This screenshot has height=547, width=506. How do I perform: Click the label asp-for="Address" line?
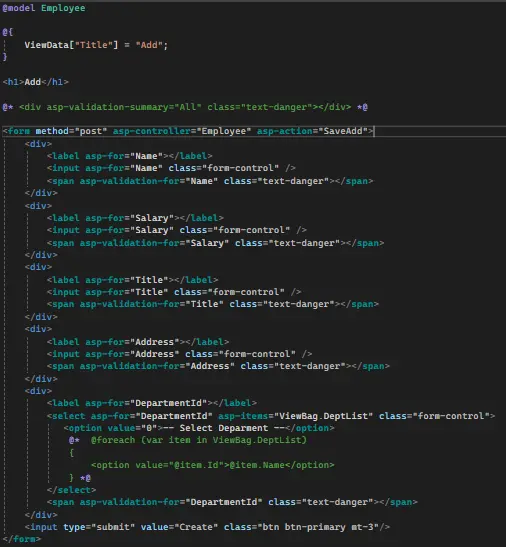[x=138, y=342]
